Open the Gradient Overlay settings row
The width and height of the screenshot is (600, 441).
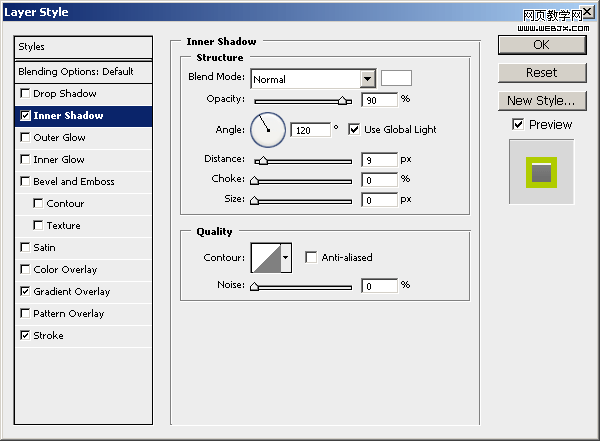(83, 291)
